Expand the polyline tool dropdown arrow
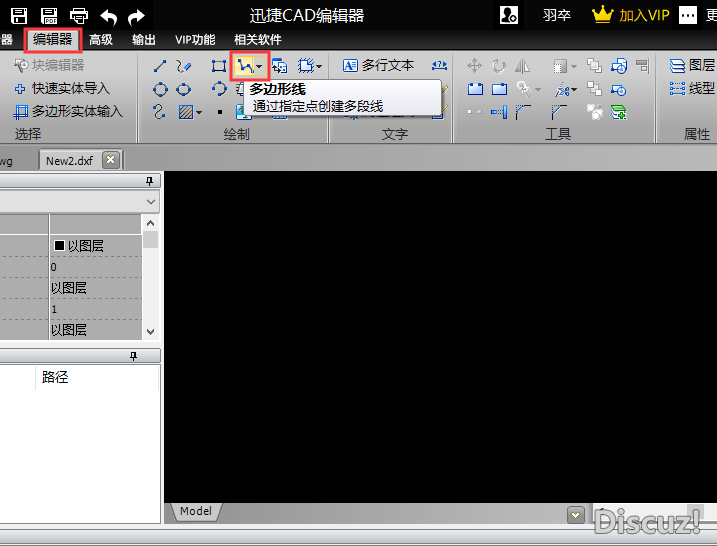Viewport: 717px width, 546px height. [x=260, y=67]
